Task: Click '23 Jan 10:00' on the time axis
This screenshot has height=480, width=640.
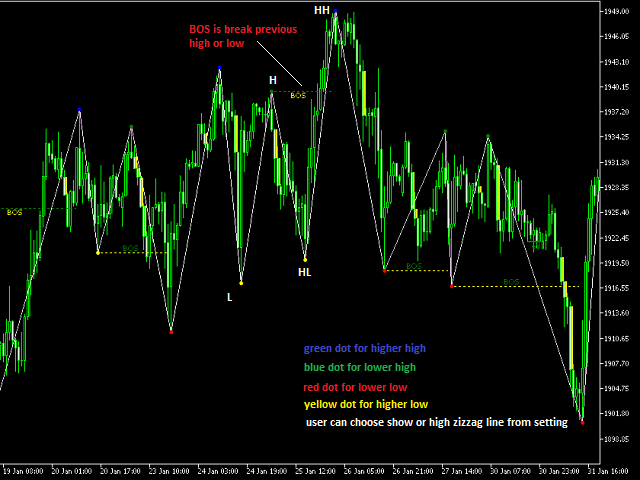Action: click(169, 471)
